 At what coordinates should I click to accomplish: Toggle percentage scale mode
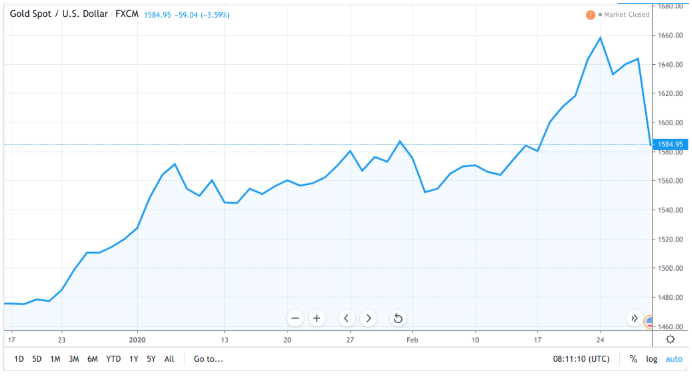click(x=633, y=359)
